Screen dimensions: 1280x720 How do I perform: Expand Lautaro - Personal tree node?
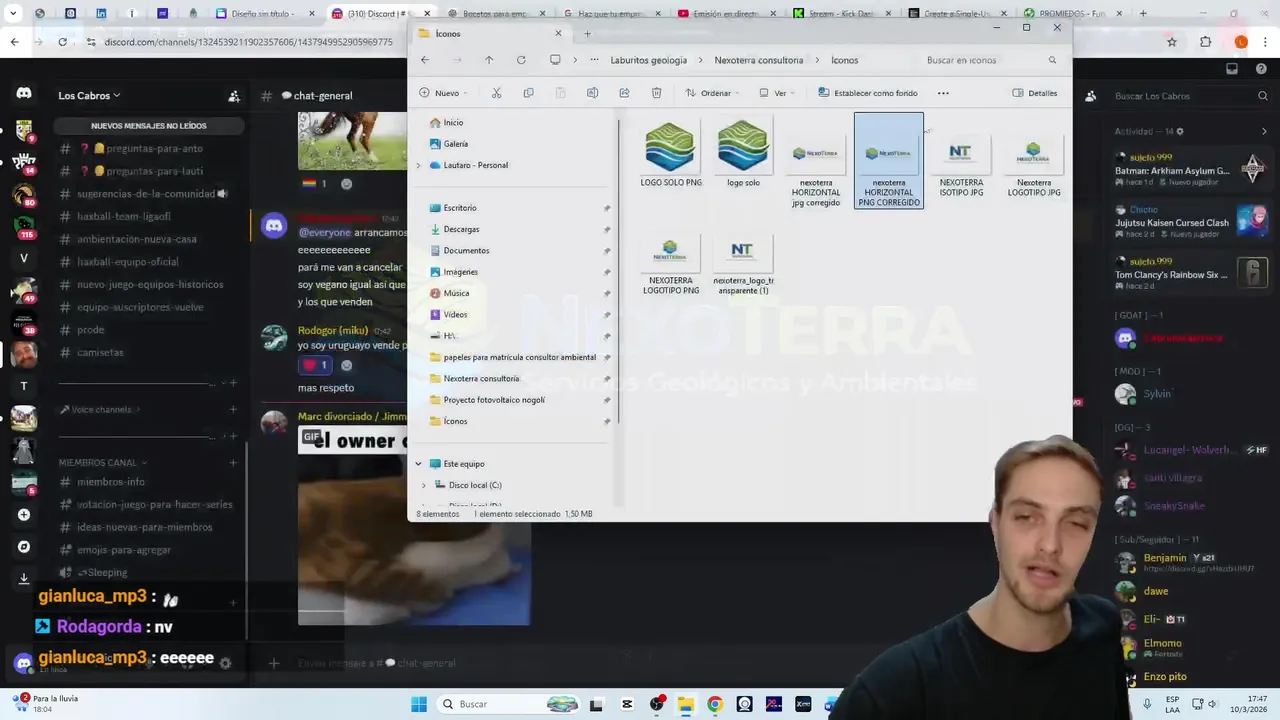pyautogui.click(x=418, y=165)
